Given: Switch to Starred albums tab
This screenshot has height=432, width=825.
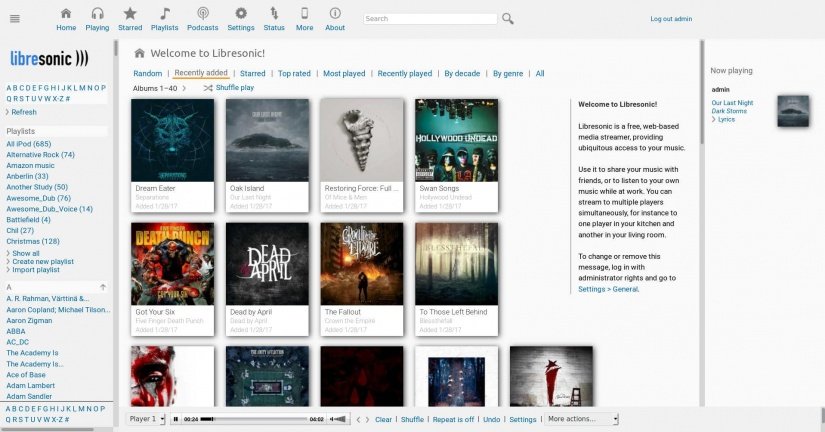Looking at the screenshot, I should 253,73.
